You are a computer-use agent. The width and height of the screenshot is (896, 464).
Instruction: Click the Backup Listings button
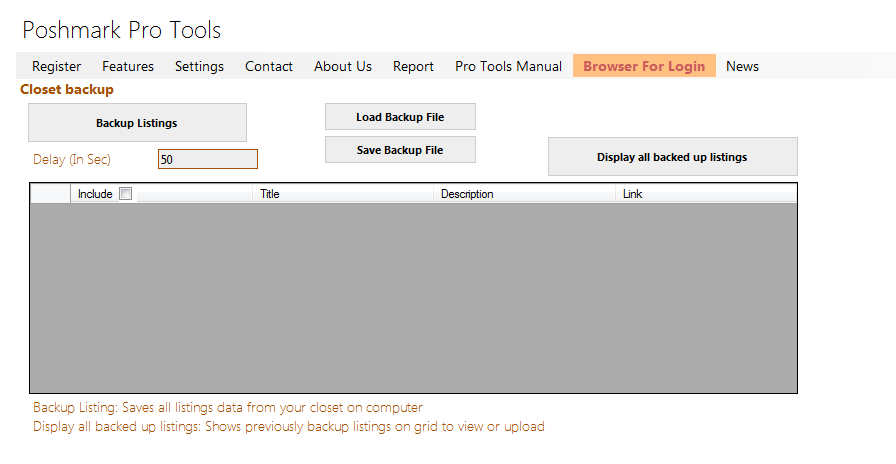tap(137, 123)
